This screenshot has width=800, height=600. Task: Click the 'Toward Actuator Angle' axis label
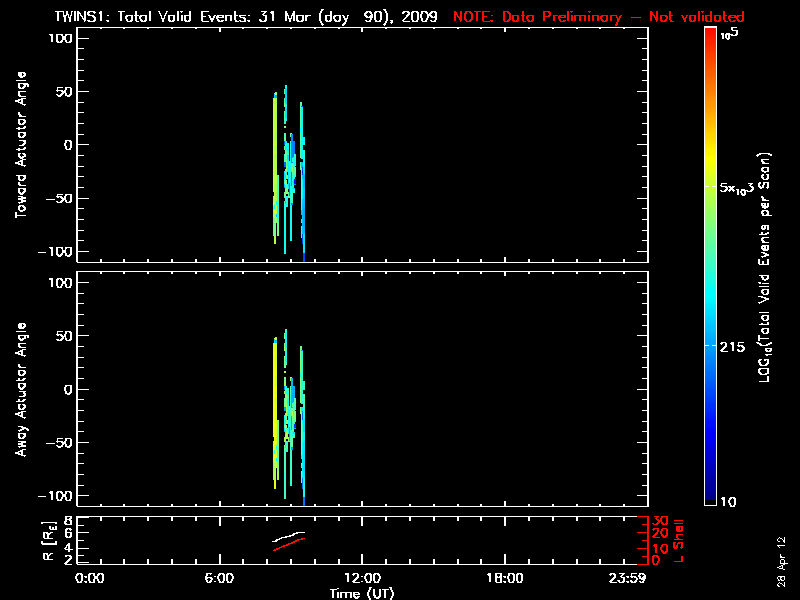19,144
